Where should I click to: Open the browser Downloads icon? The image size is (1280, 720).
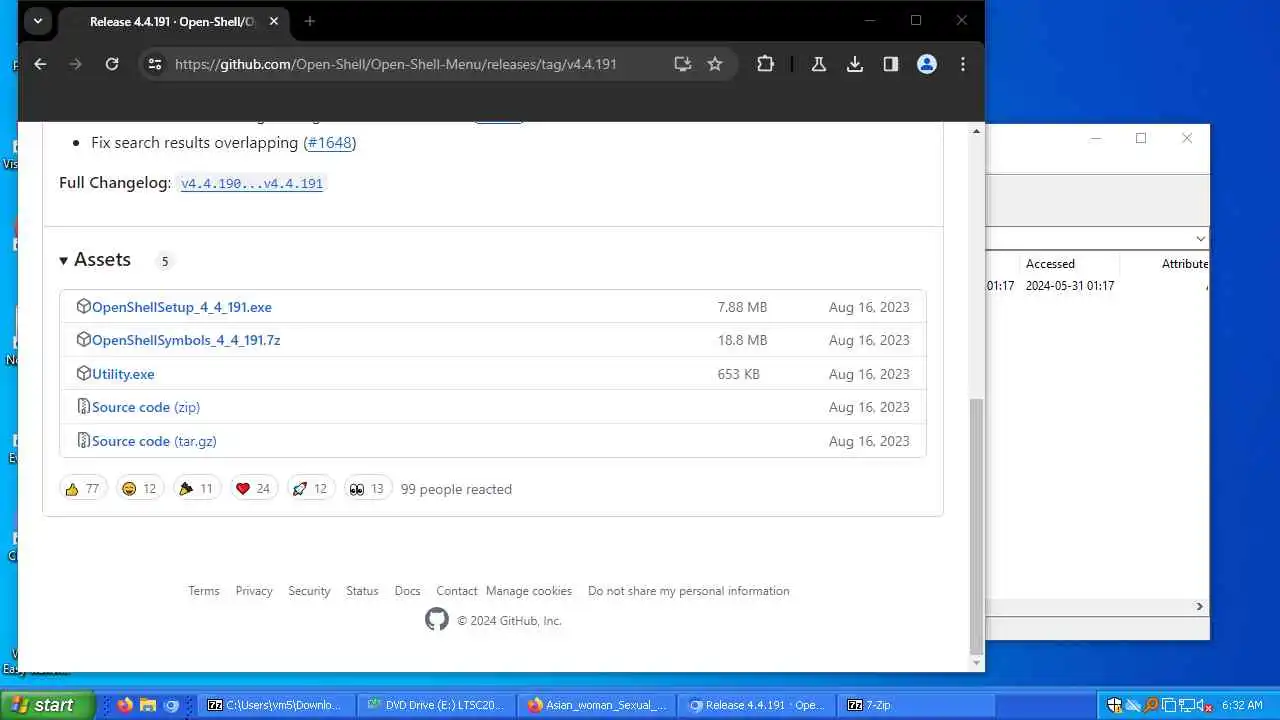855,64
